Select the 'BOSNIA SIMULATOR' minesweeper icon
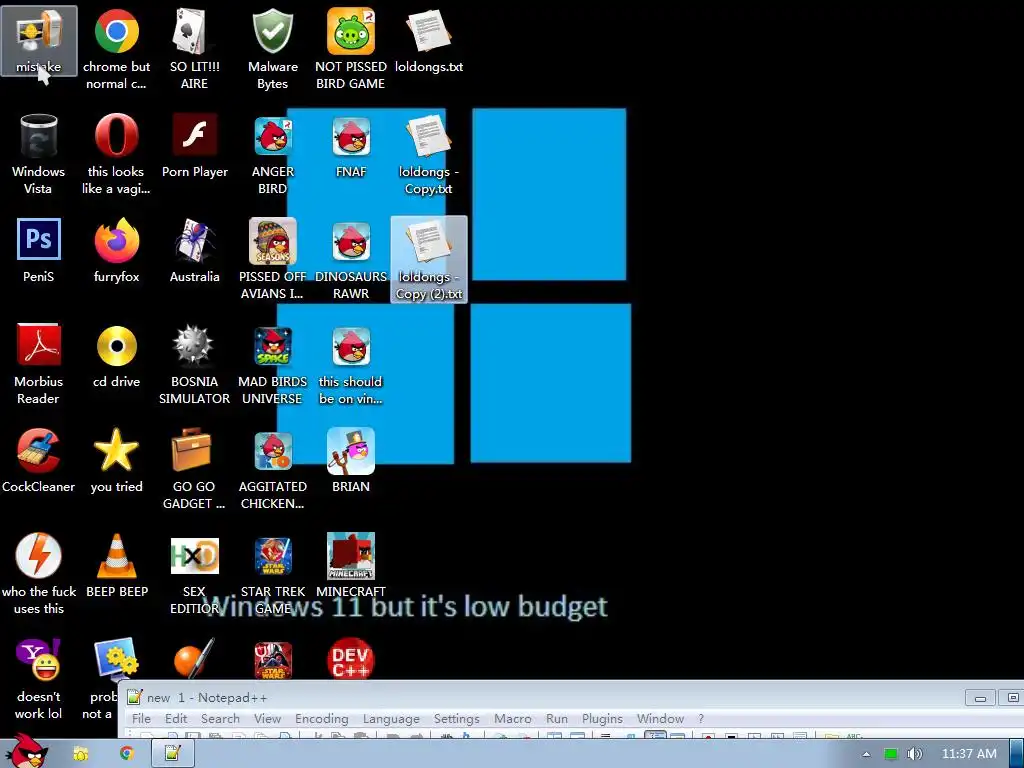This screenshot has height=768, width=1024. point(194,364)
